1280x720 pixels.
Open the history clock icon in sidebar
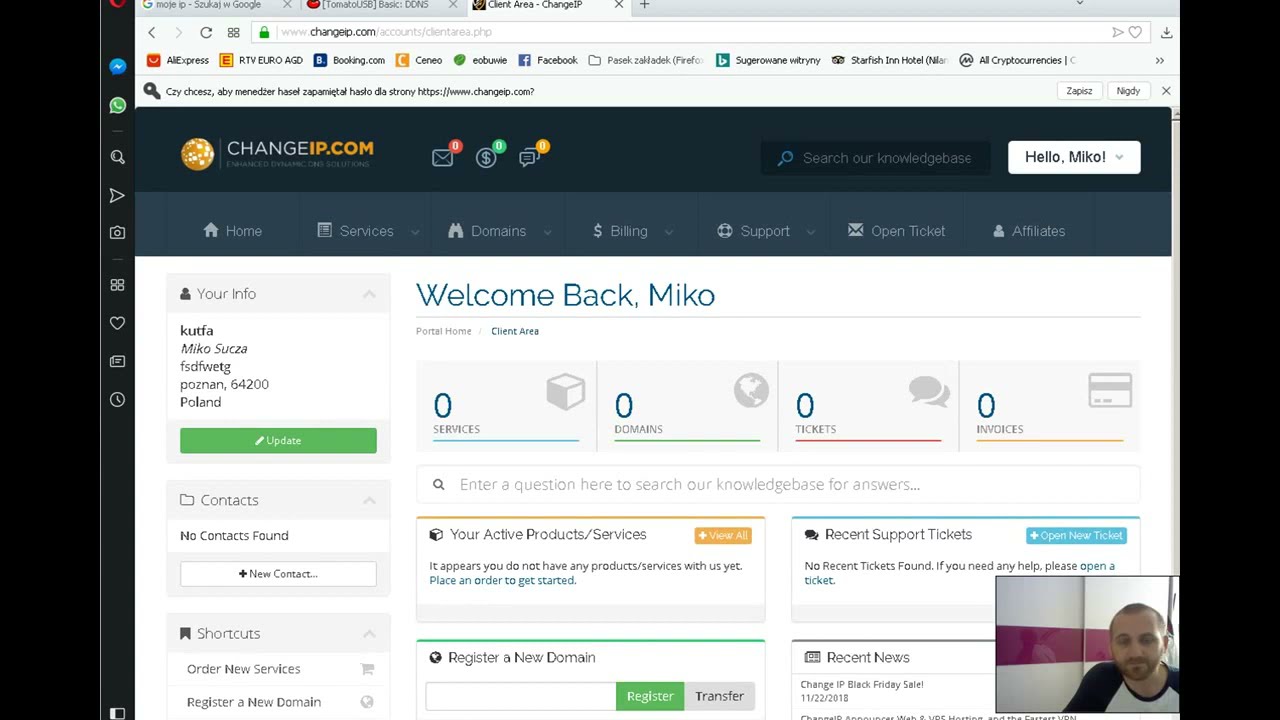pyautogui.click(x=117, y=399)
